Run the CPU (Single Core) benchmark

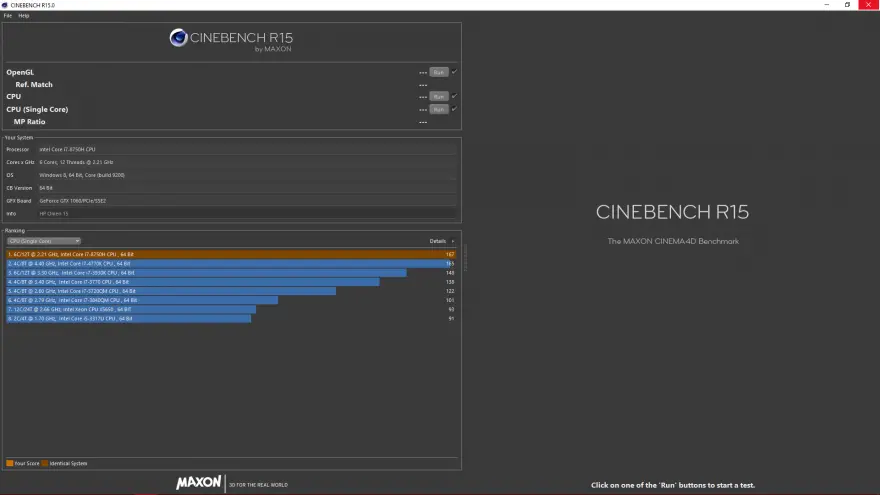tap(438, 109)
